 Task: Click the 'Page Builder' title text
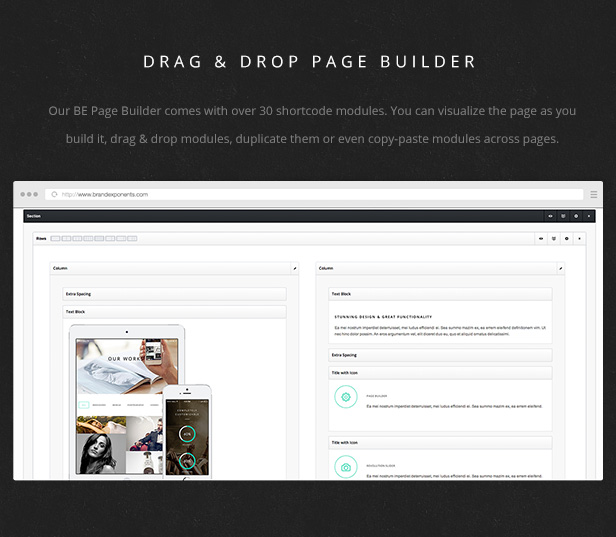click(x=377, y=396)
